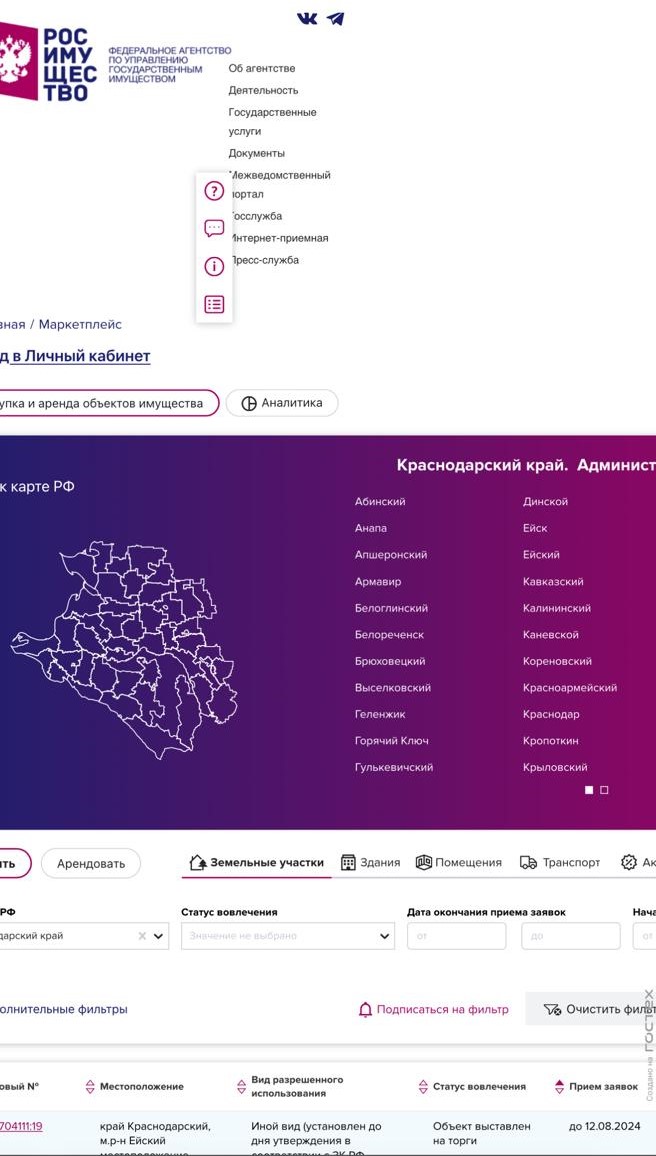This screenshot has height=1156, width=656.
Task: Select Апшеронский district
Action: coord(391,555)
